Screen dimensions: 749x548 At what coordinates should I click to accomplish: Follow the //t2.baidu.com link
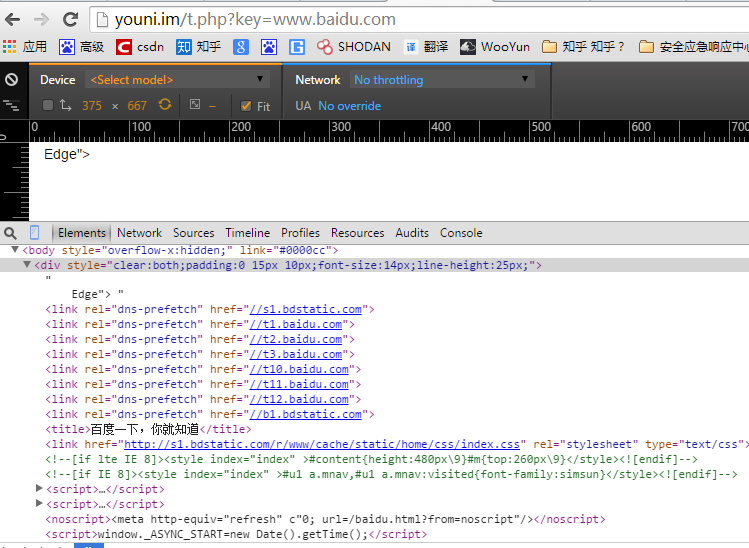[x=296, y=339]
